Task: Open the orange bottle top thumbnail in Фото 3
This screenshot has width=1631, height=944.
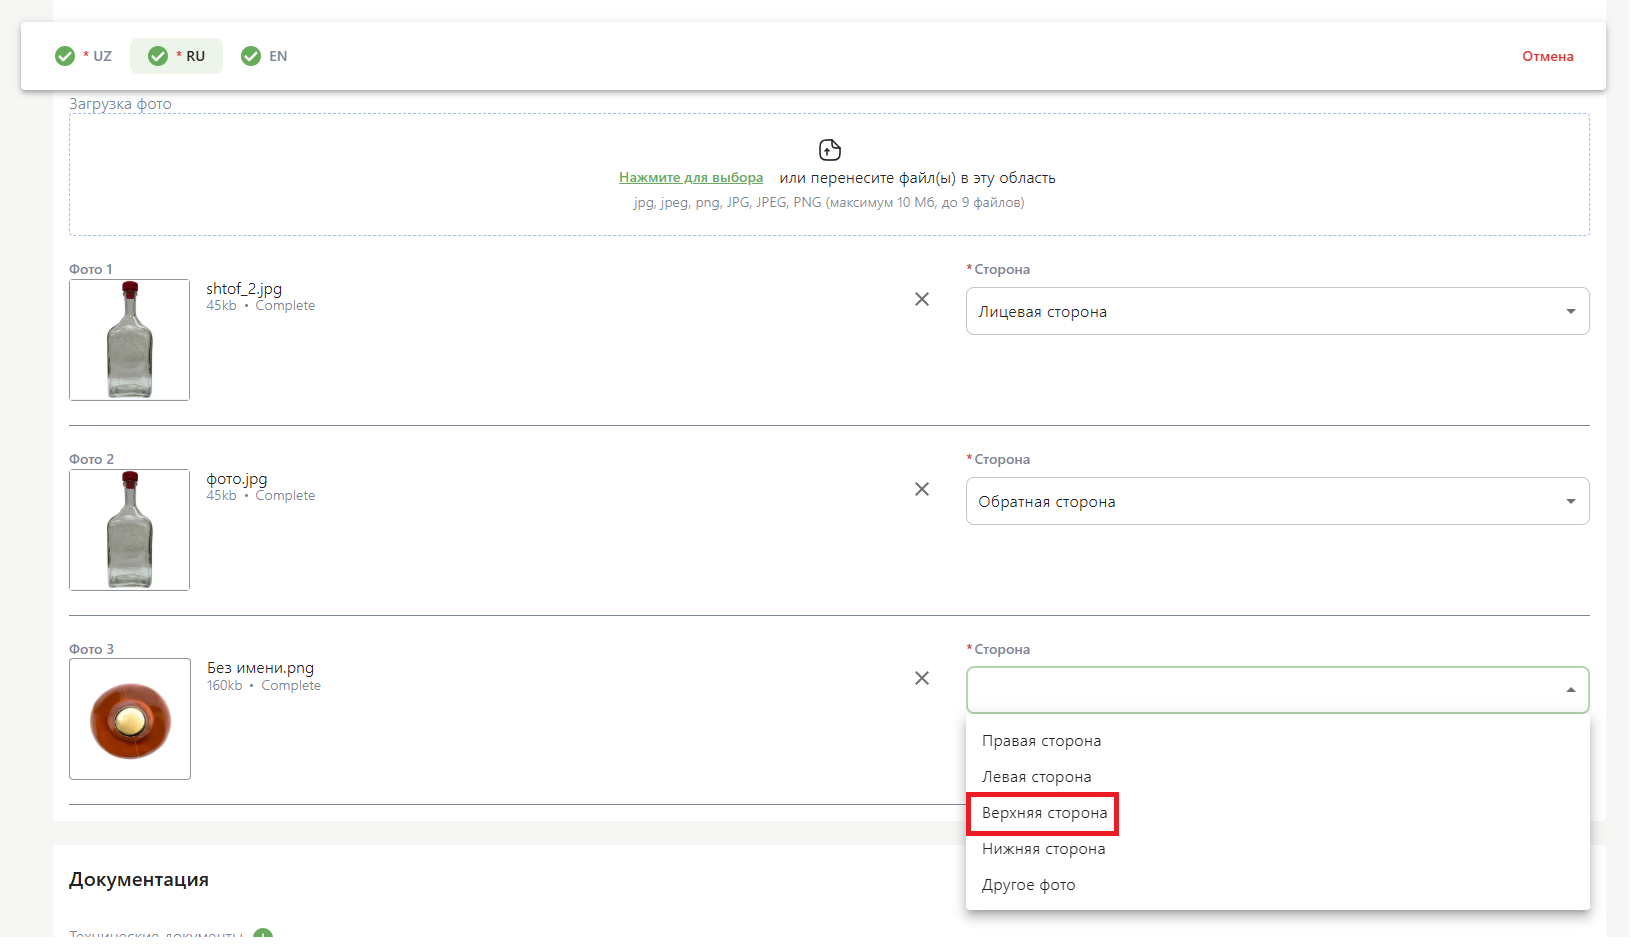Action: point(130,719)
